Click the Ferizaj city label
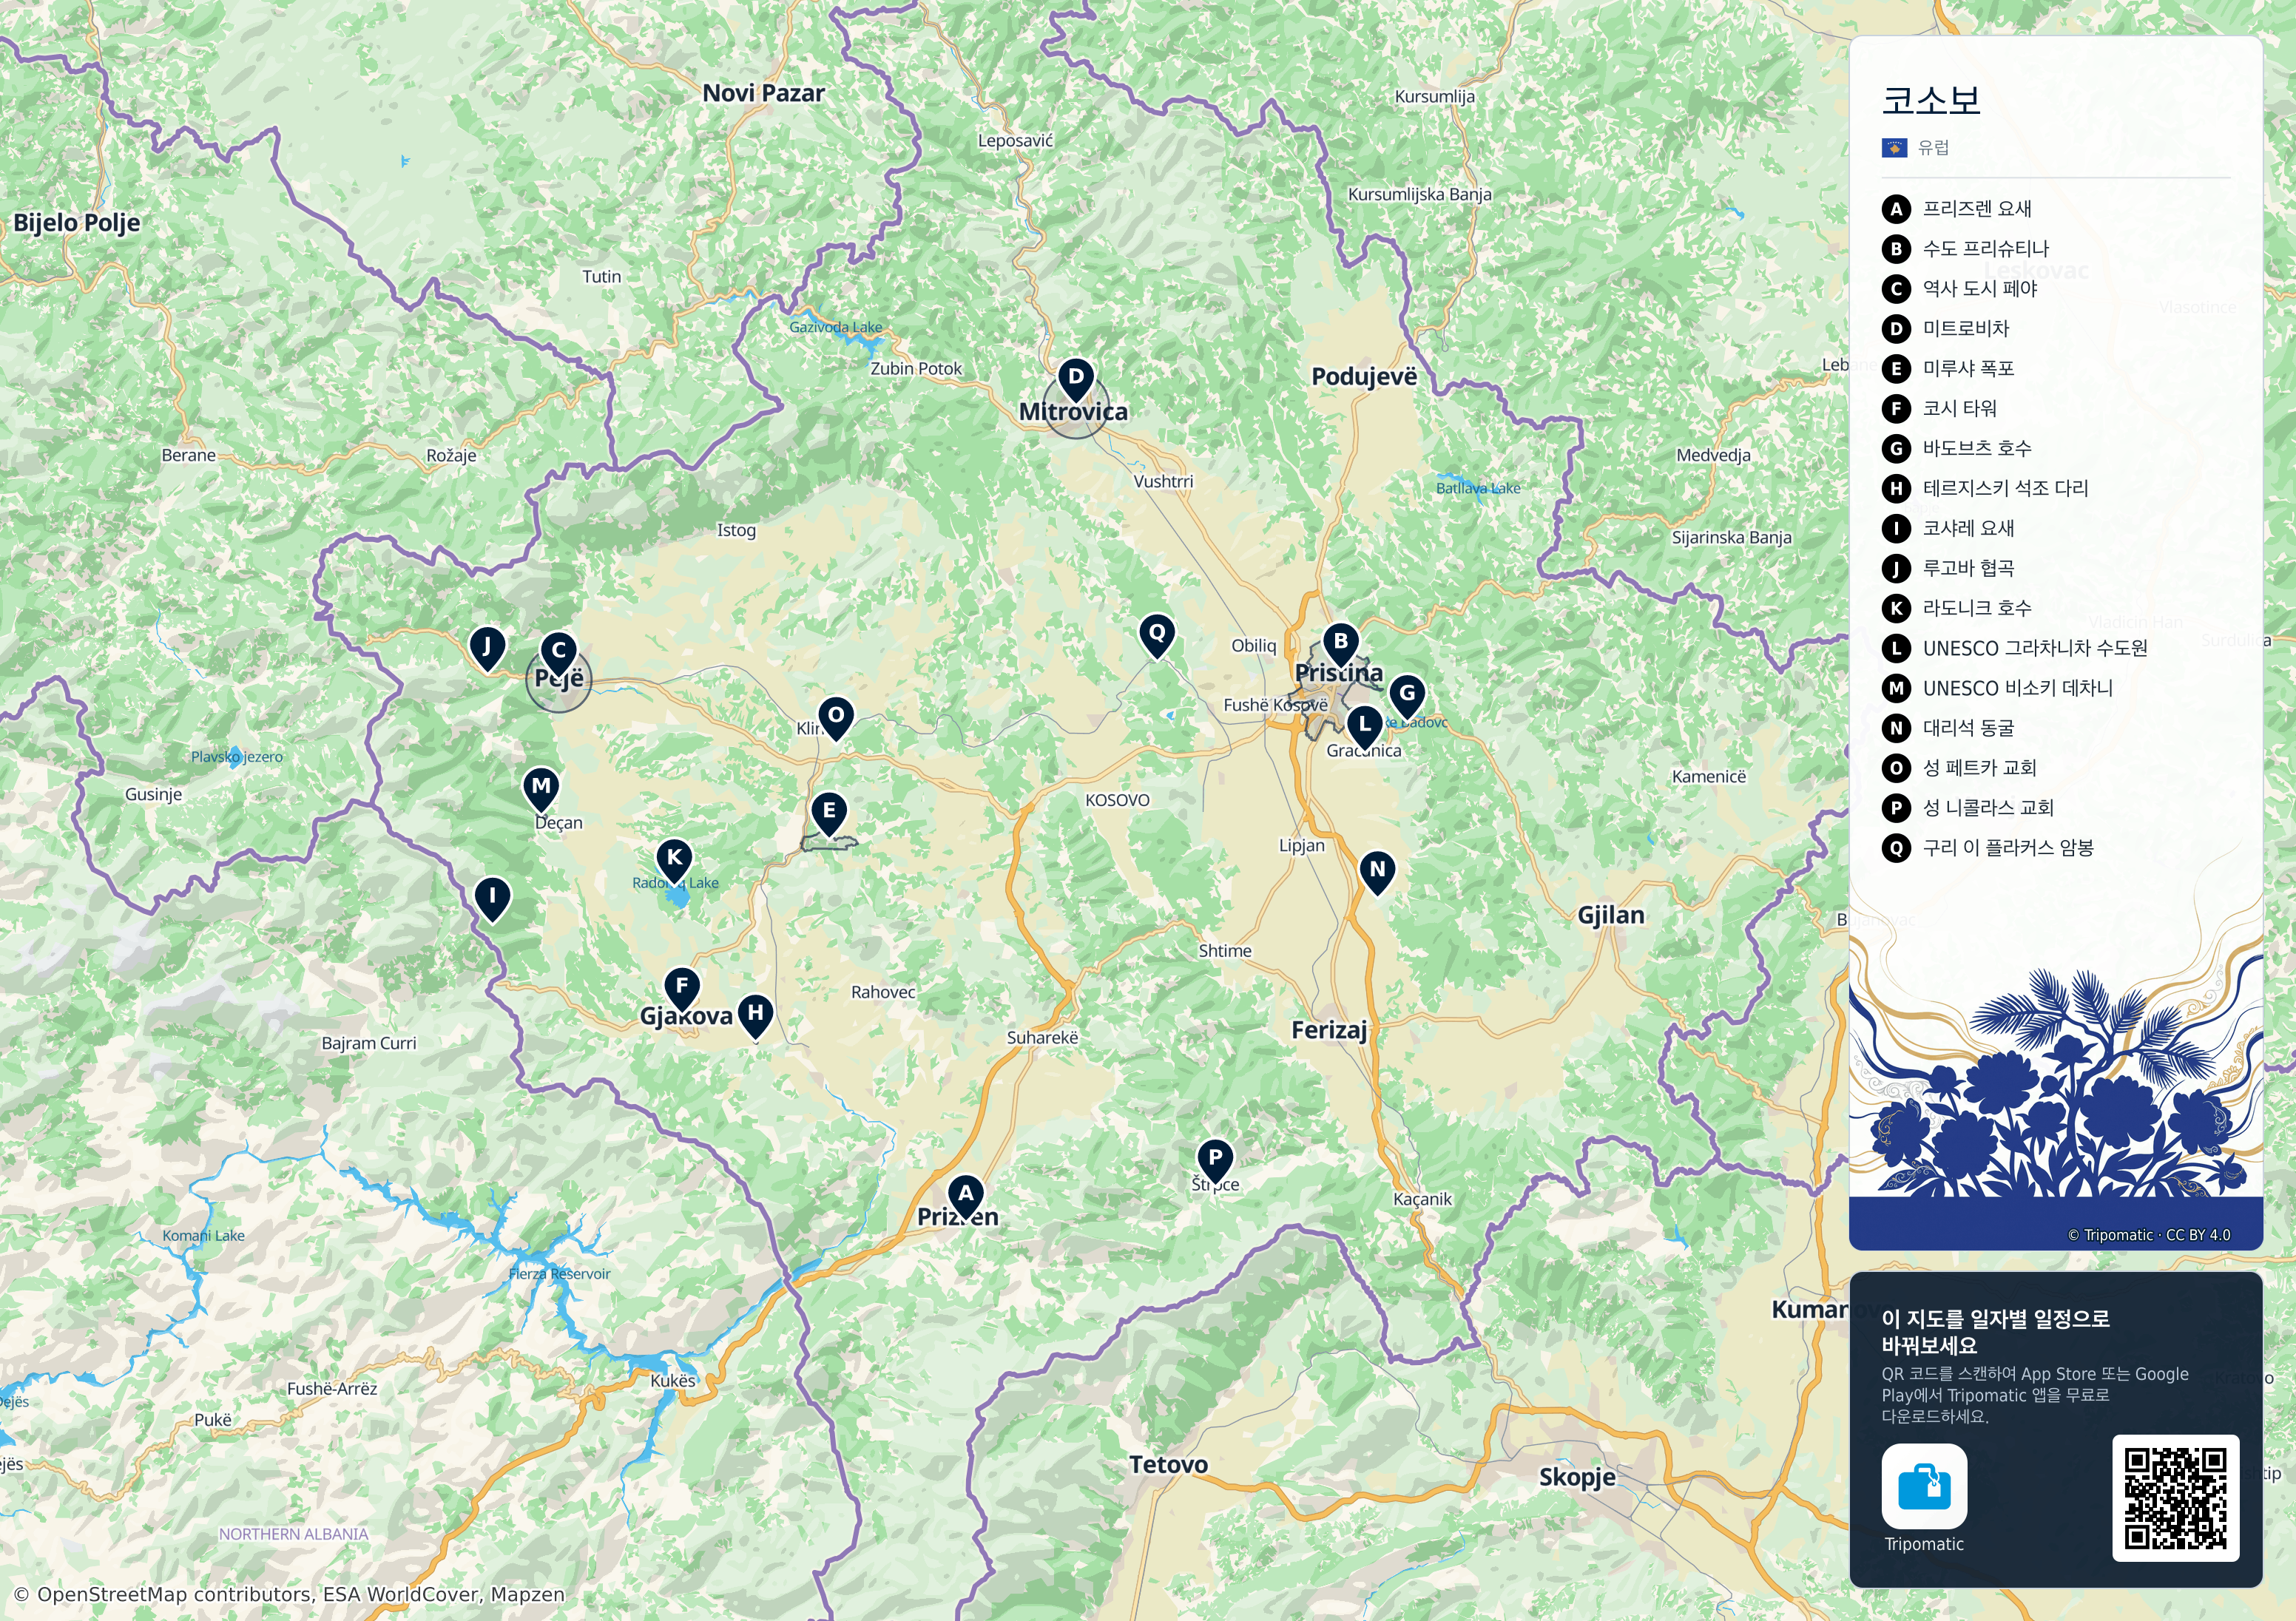The image size is (2296, 1621). click(1329, 1031)
